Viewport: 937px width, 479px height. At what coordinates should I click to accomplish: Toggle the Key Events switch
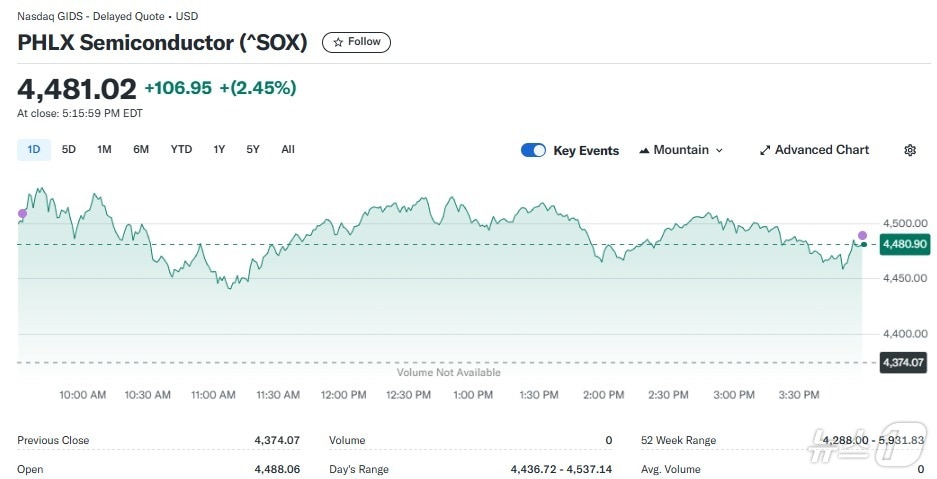coord(533,150)
